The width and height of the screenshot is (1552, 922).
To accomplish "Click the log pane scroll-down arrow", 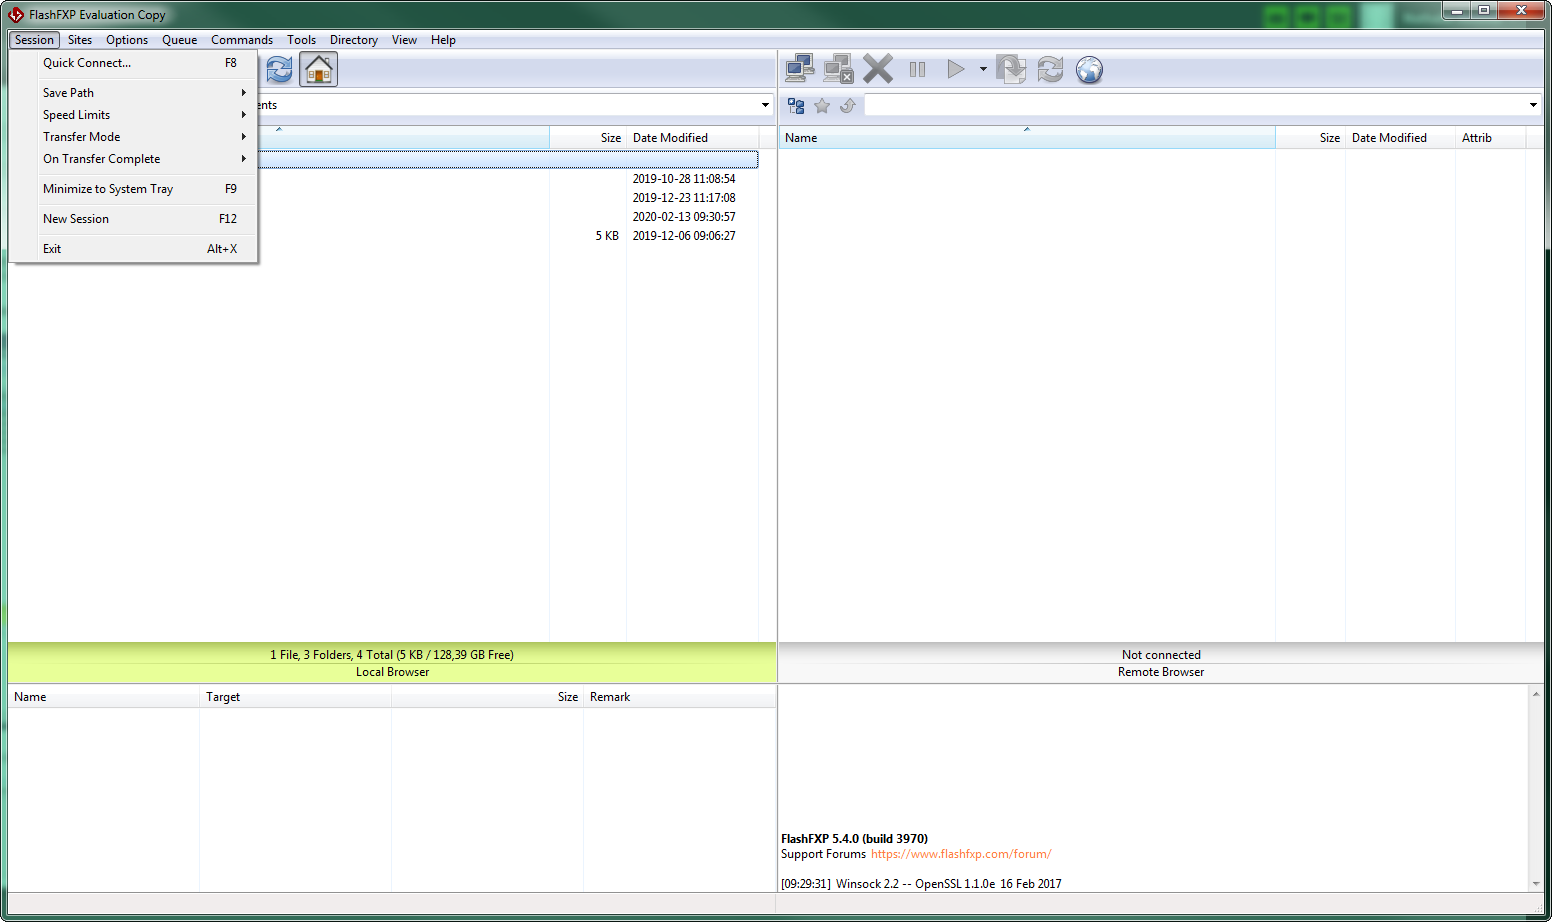I will (x=1536, y=884).
